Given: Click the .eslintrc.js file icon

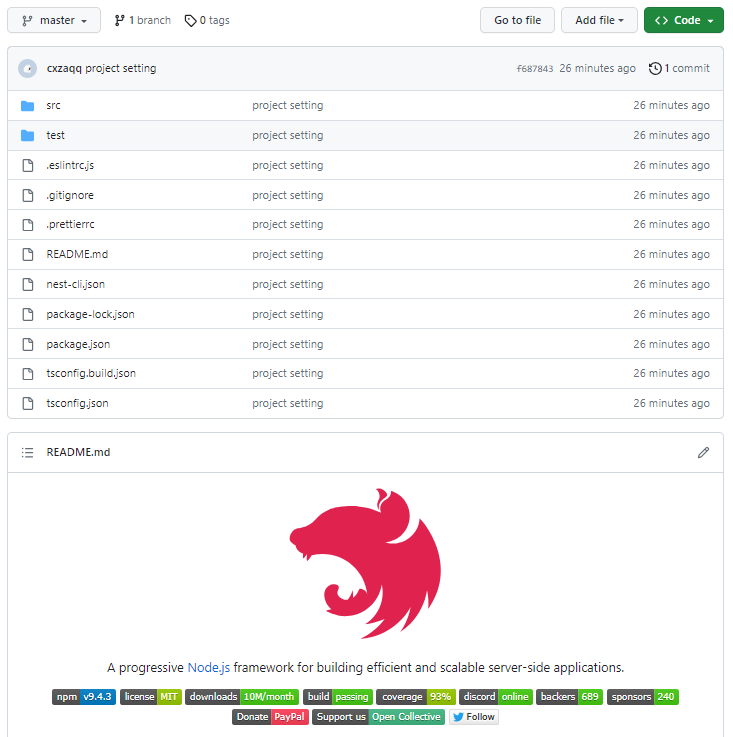Looking at the screenshot, I should coord(28,165).
